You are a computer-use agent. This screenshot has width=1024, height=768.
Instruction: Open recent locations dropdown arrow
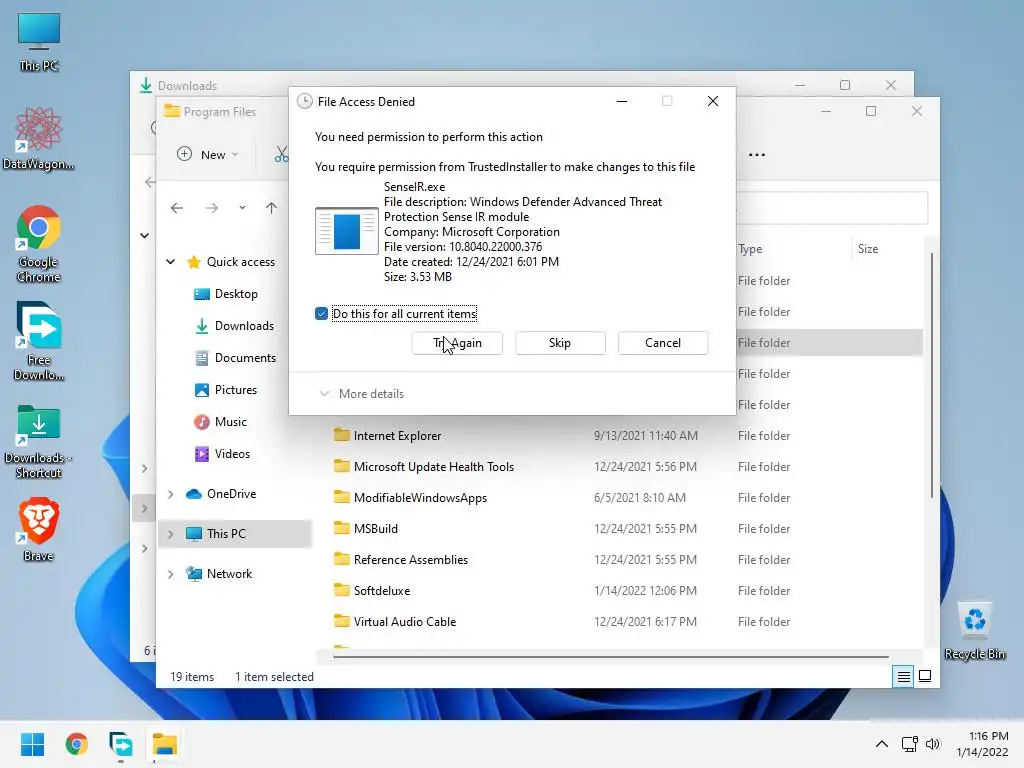(242, 208)
